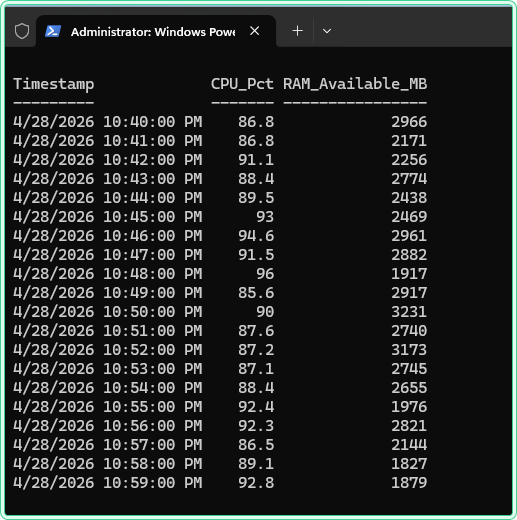The image size is (517, 520).
Task: Click the timestamp 4/28/2026 10:56:00 PM
Action: (x=108, y=426)
